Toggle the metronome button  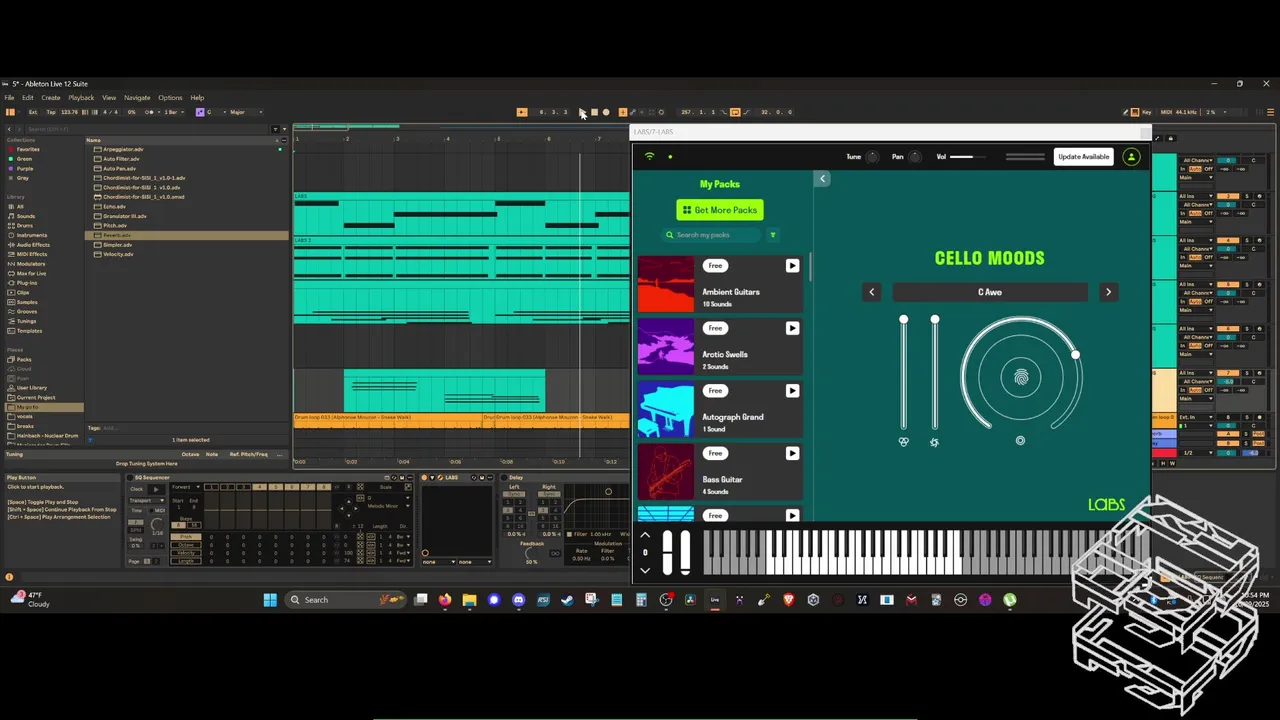coord(150,112)
